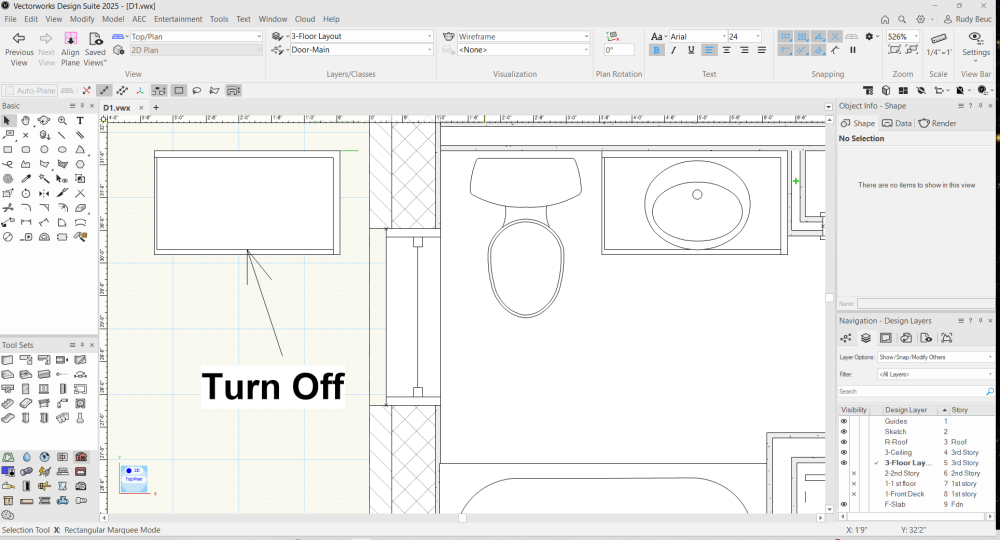
Task: Open the Layer Options dropdown
Action: (935, 357)
